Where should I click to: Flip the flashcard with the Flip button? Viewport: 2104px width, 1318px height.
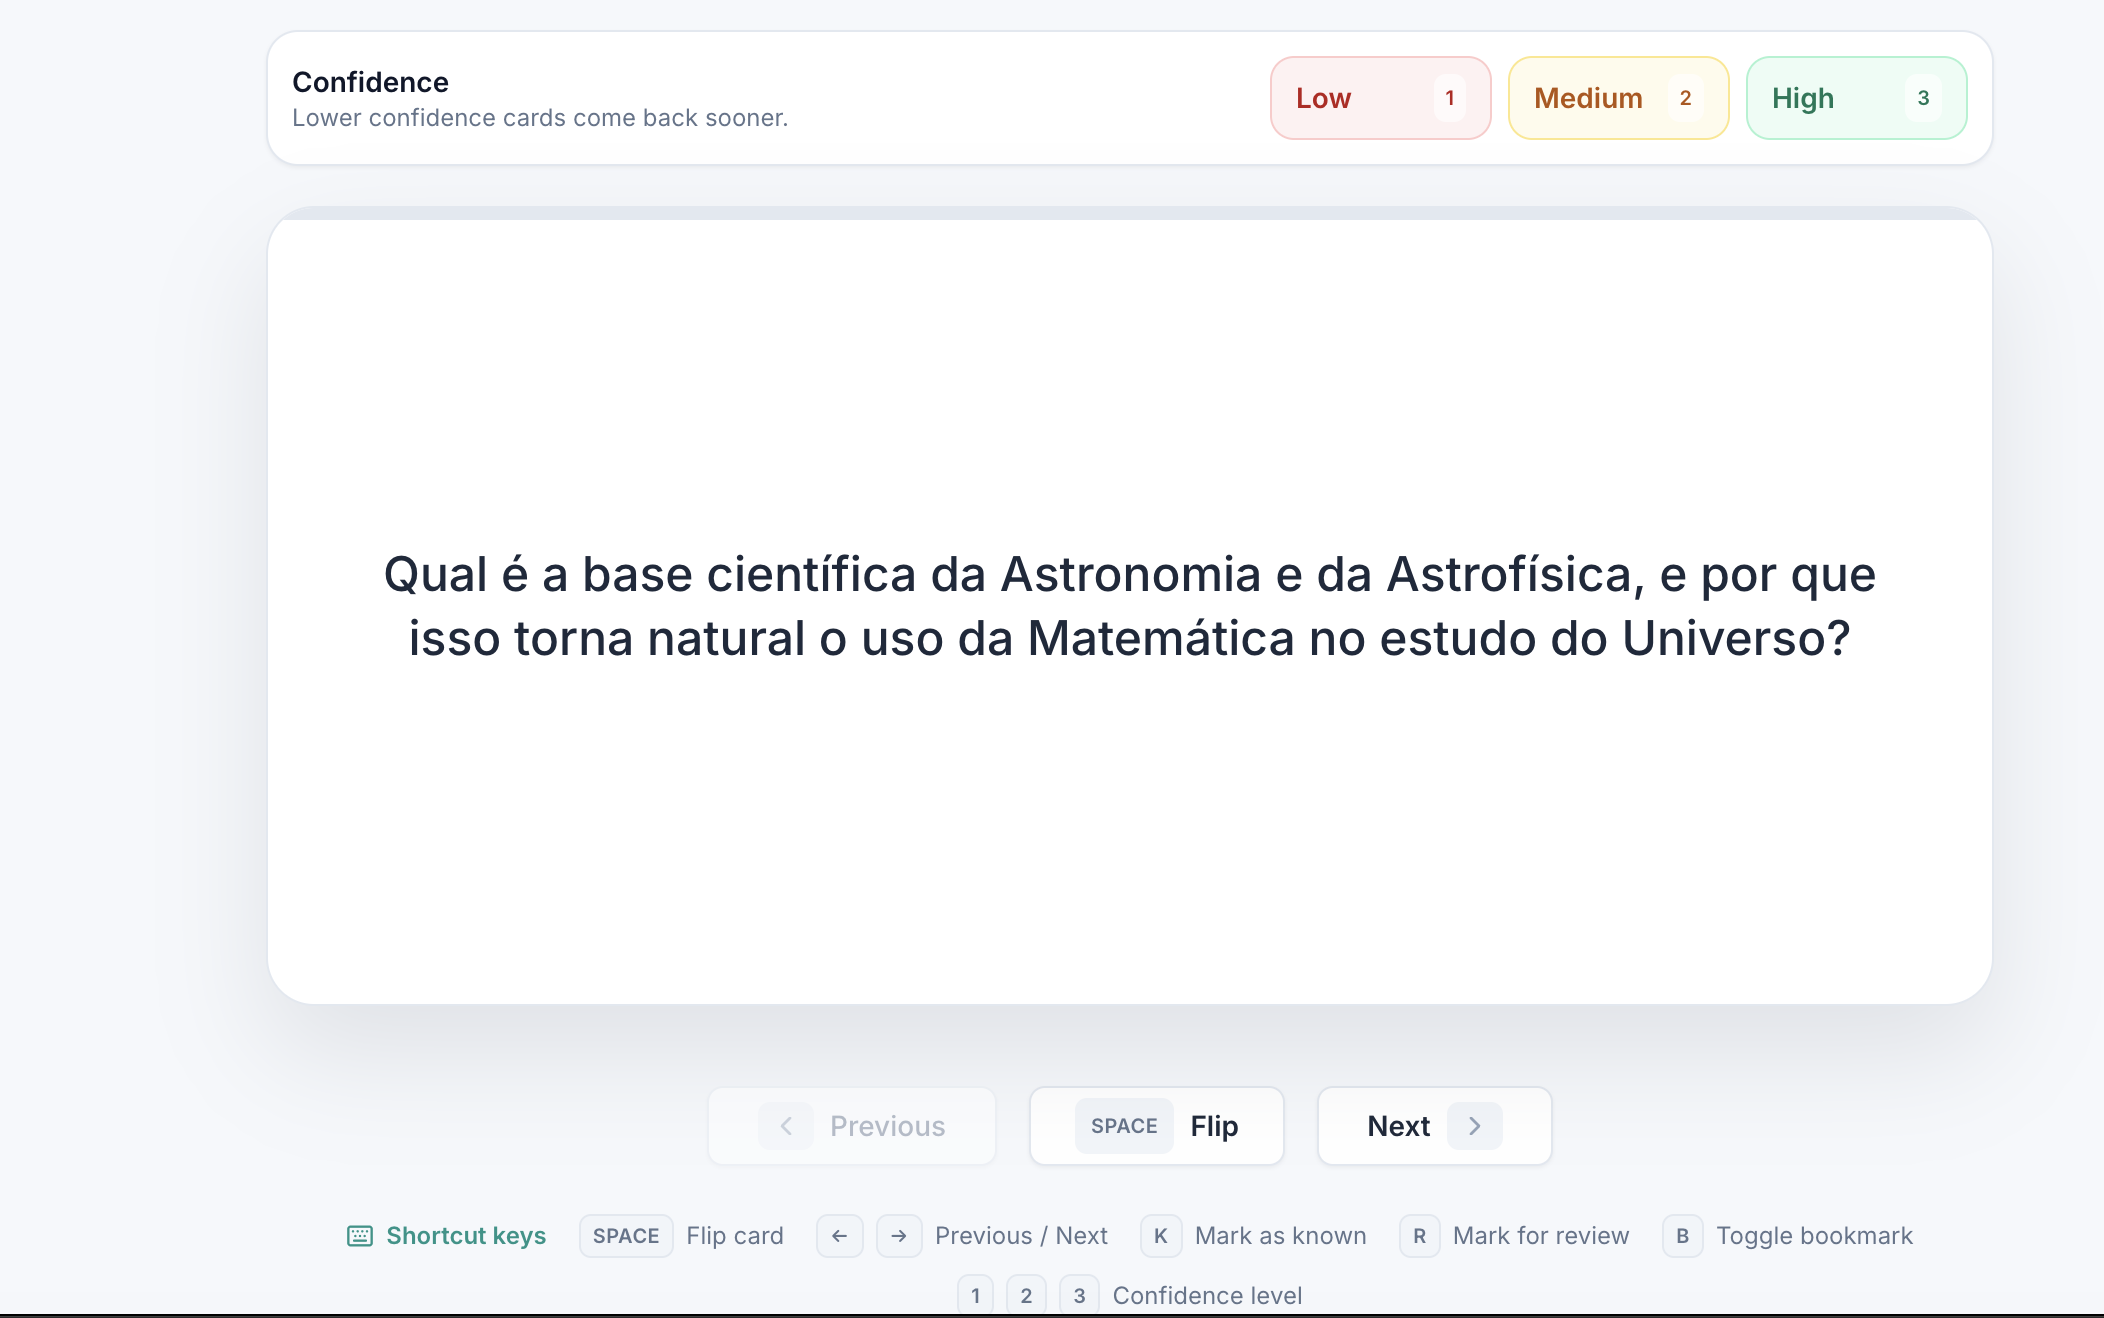point(1157,1126)
